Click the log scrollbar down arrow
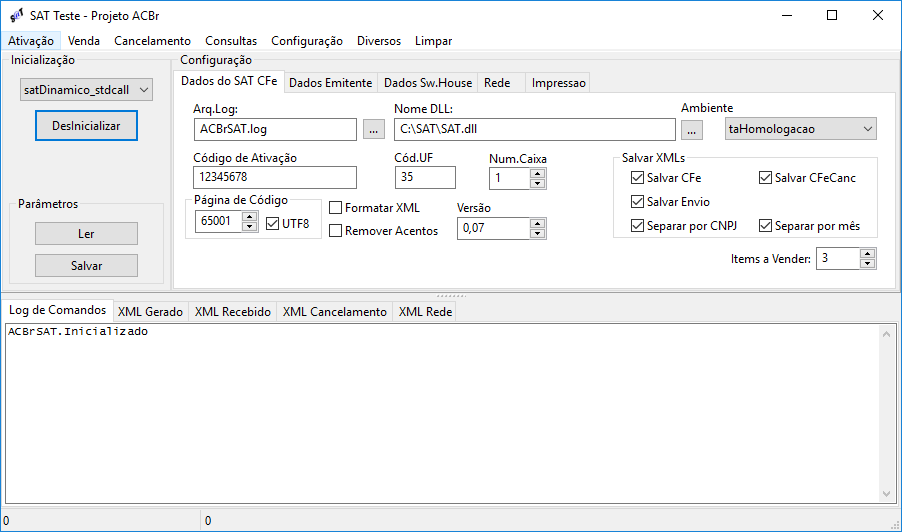Image resolution: width=902 pixels, height=532 pixels. click(x=886, y=494)
